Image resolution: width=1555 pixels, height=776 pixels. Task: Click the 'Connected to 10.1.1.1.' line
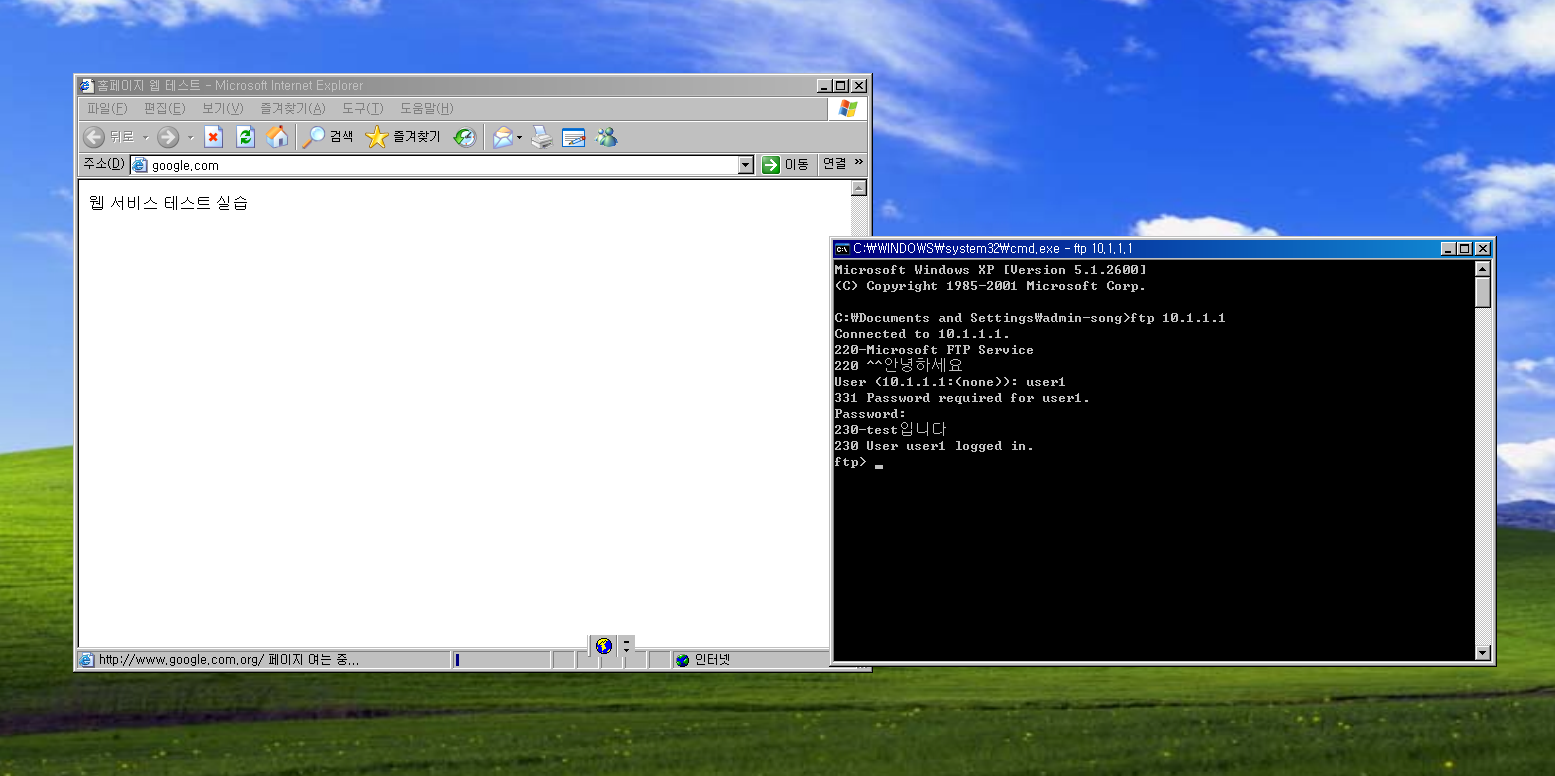coord(922,334)
